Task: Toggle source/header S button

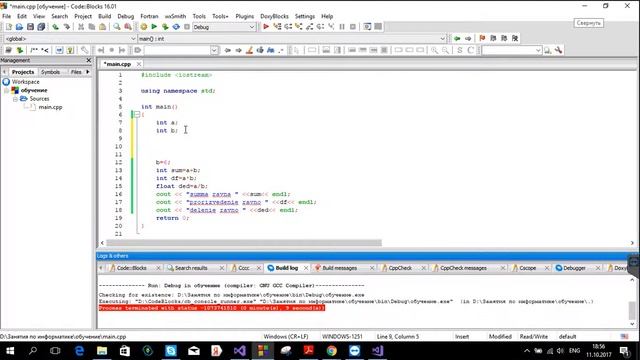Action: coord(460,50)
